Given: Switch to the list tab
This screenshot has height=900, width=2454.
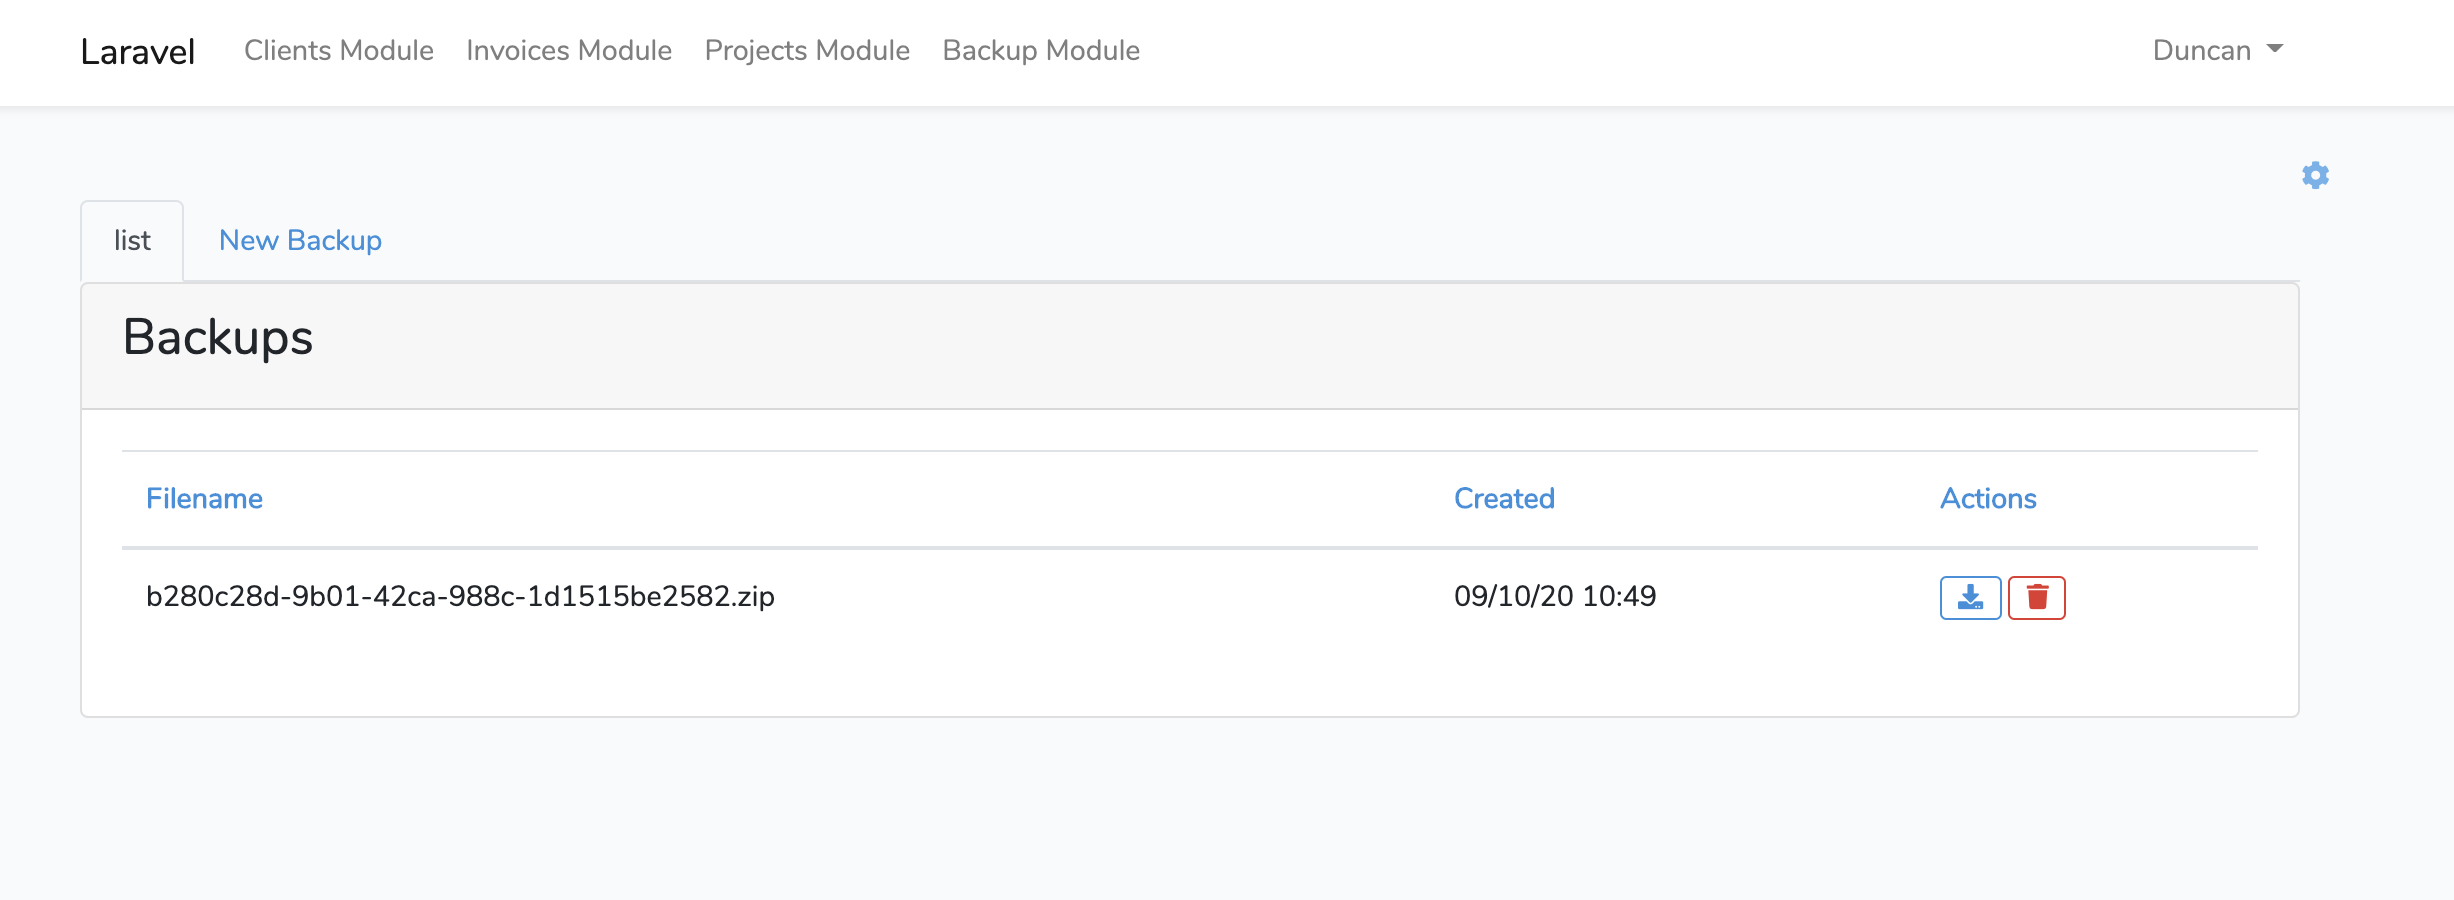Looking at the screenshot, I should tap(132, 241).
